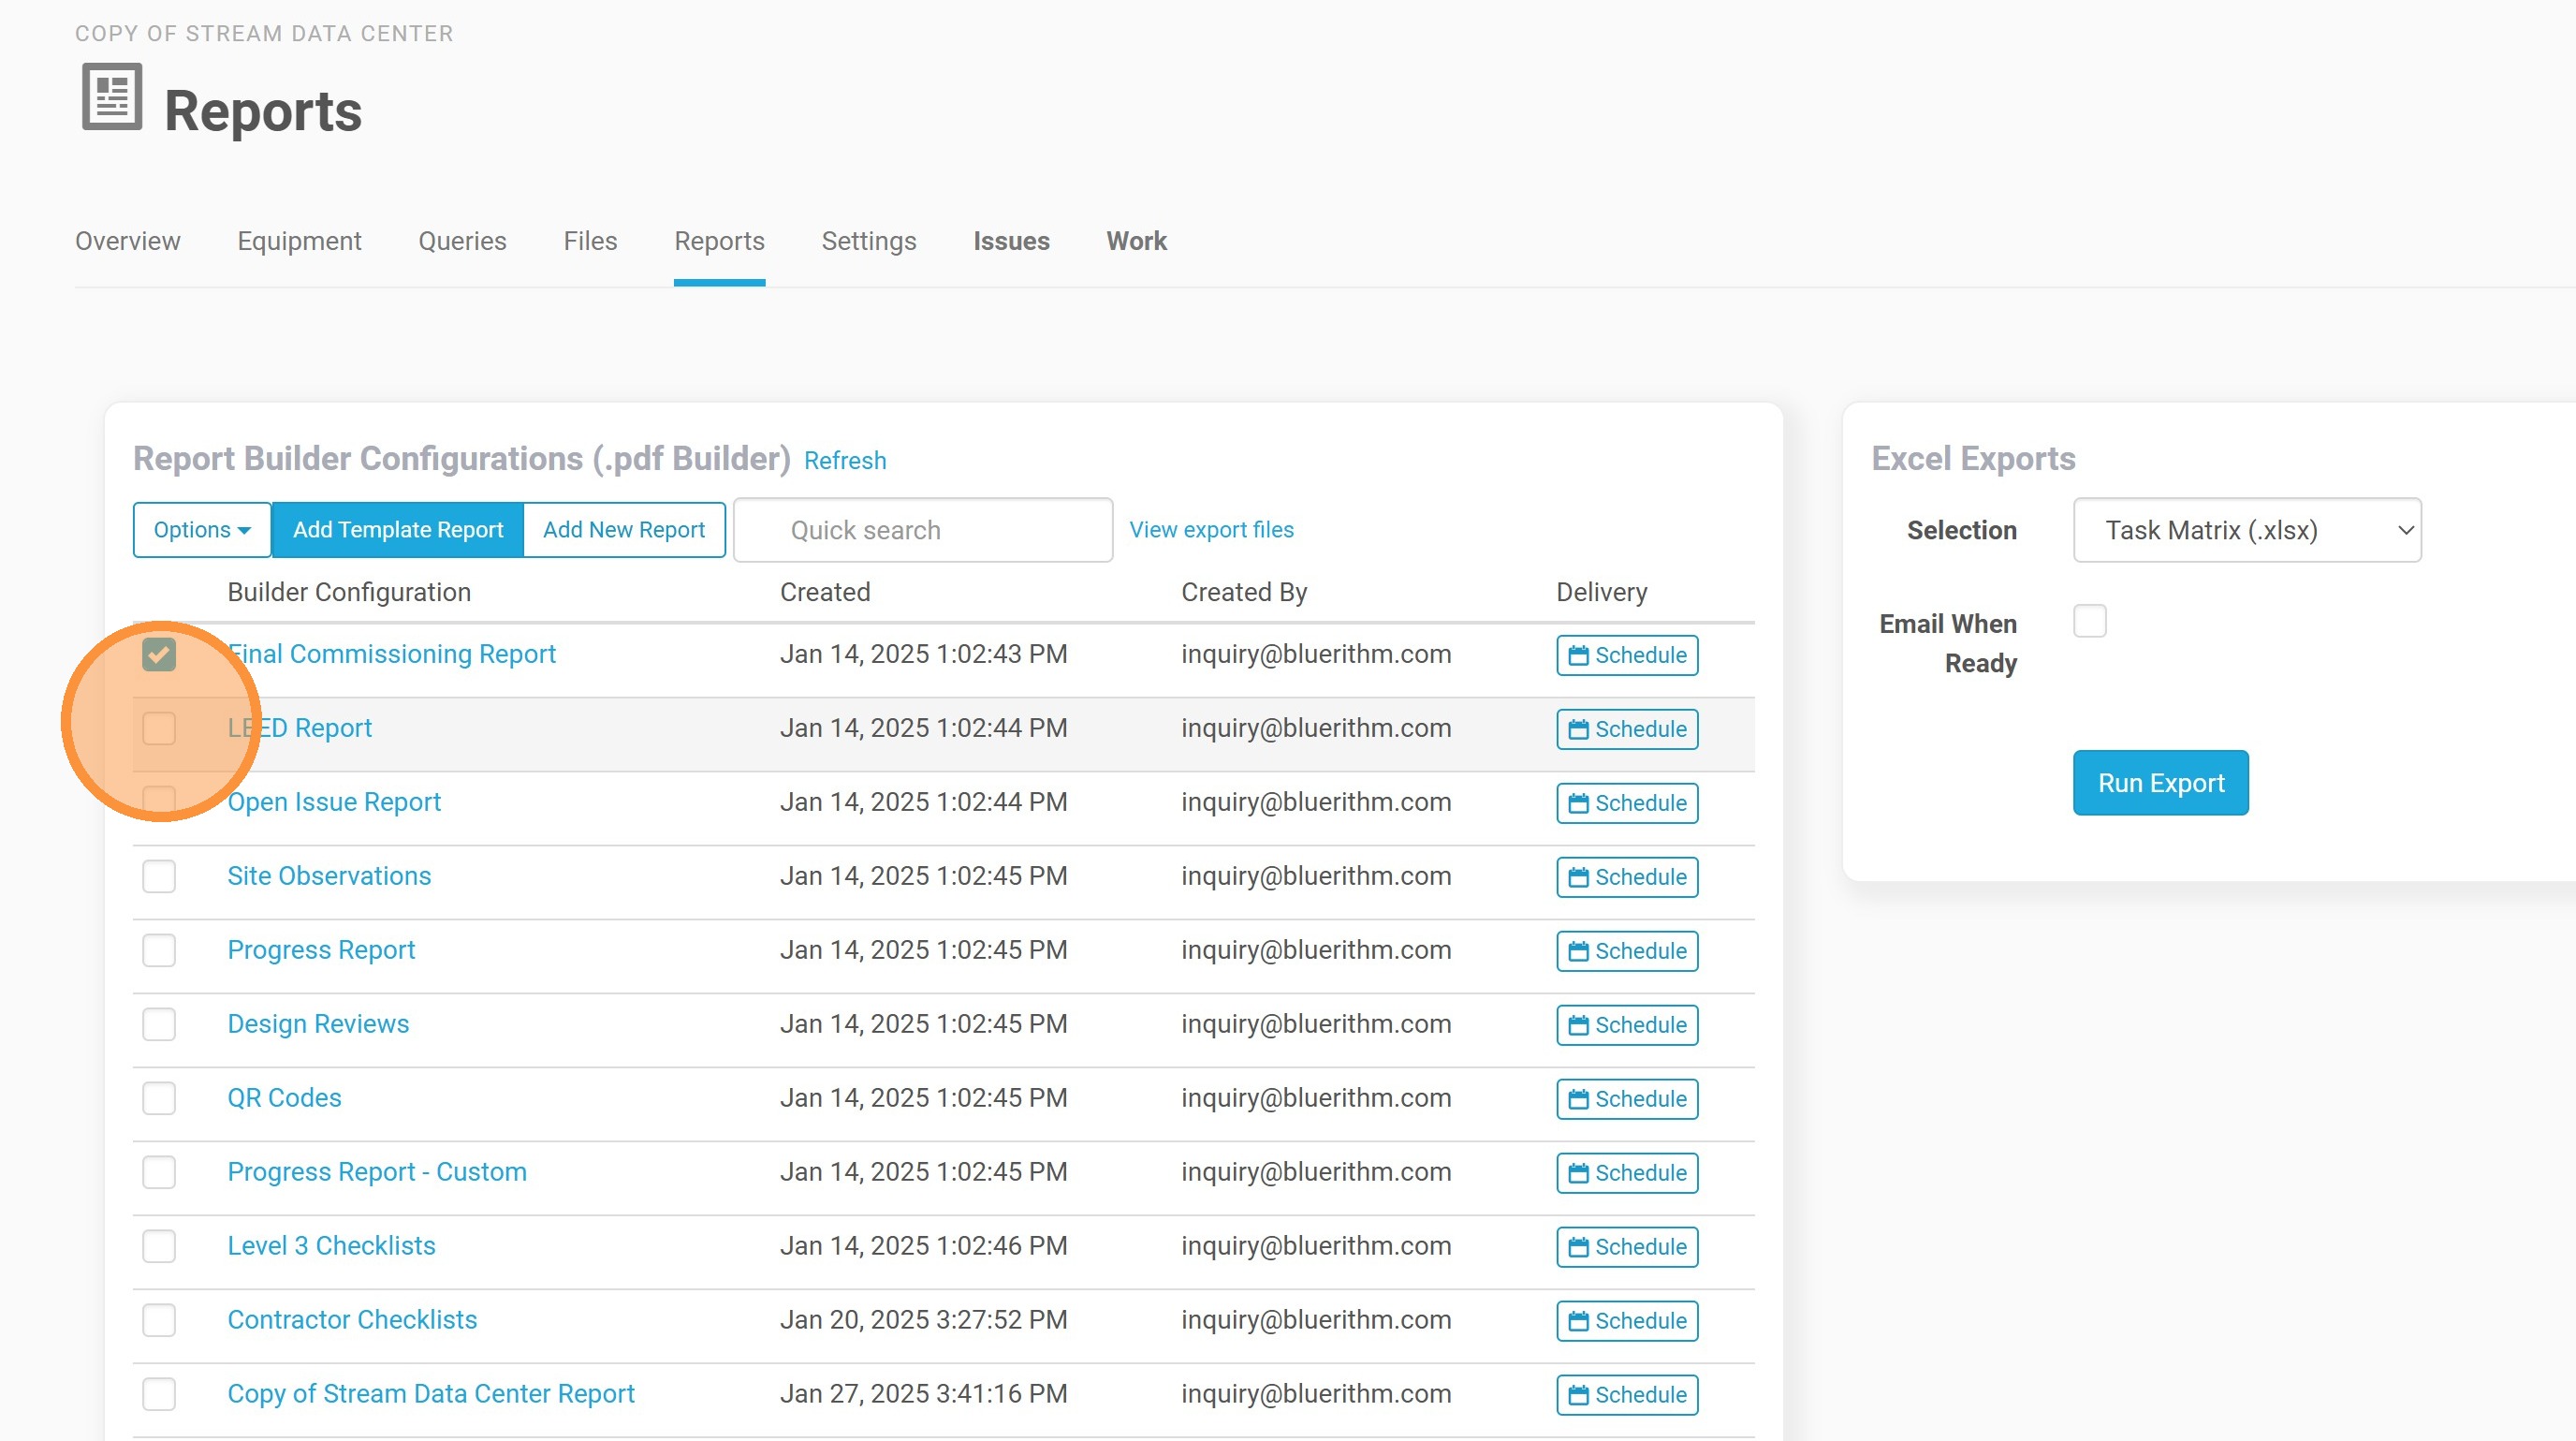Check the Progress Report checkbox
This screenshot has width=2576, height=1441.
click(x=159, y=951)
